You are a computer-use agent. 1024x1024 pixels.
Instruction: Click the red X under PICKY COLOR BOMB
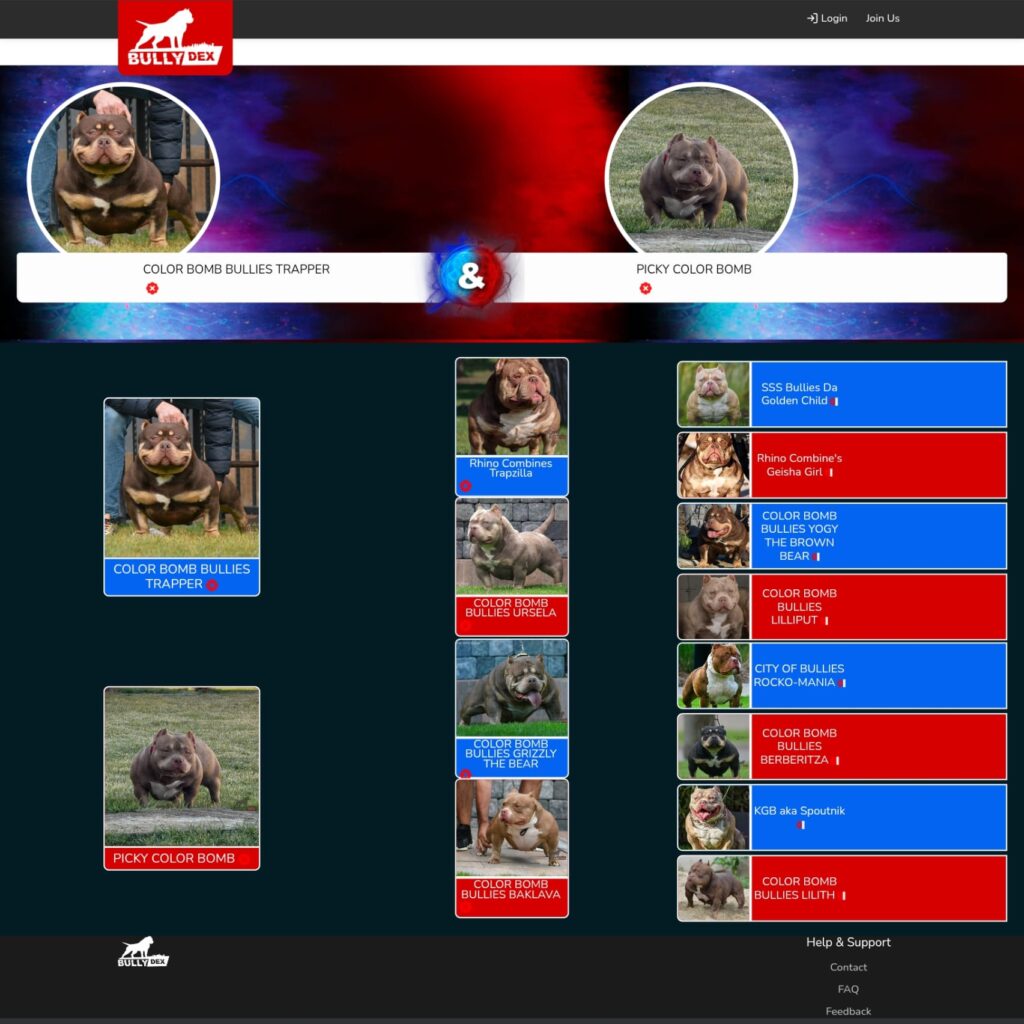645,288
